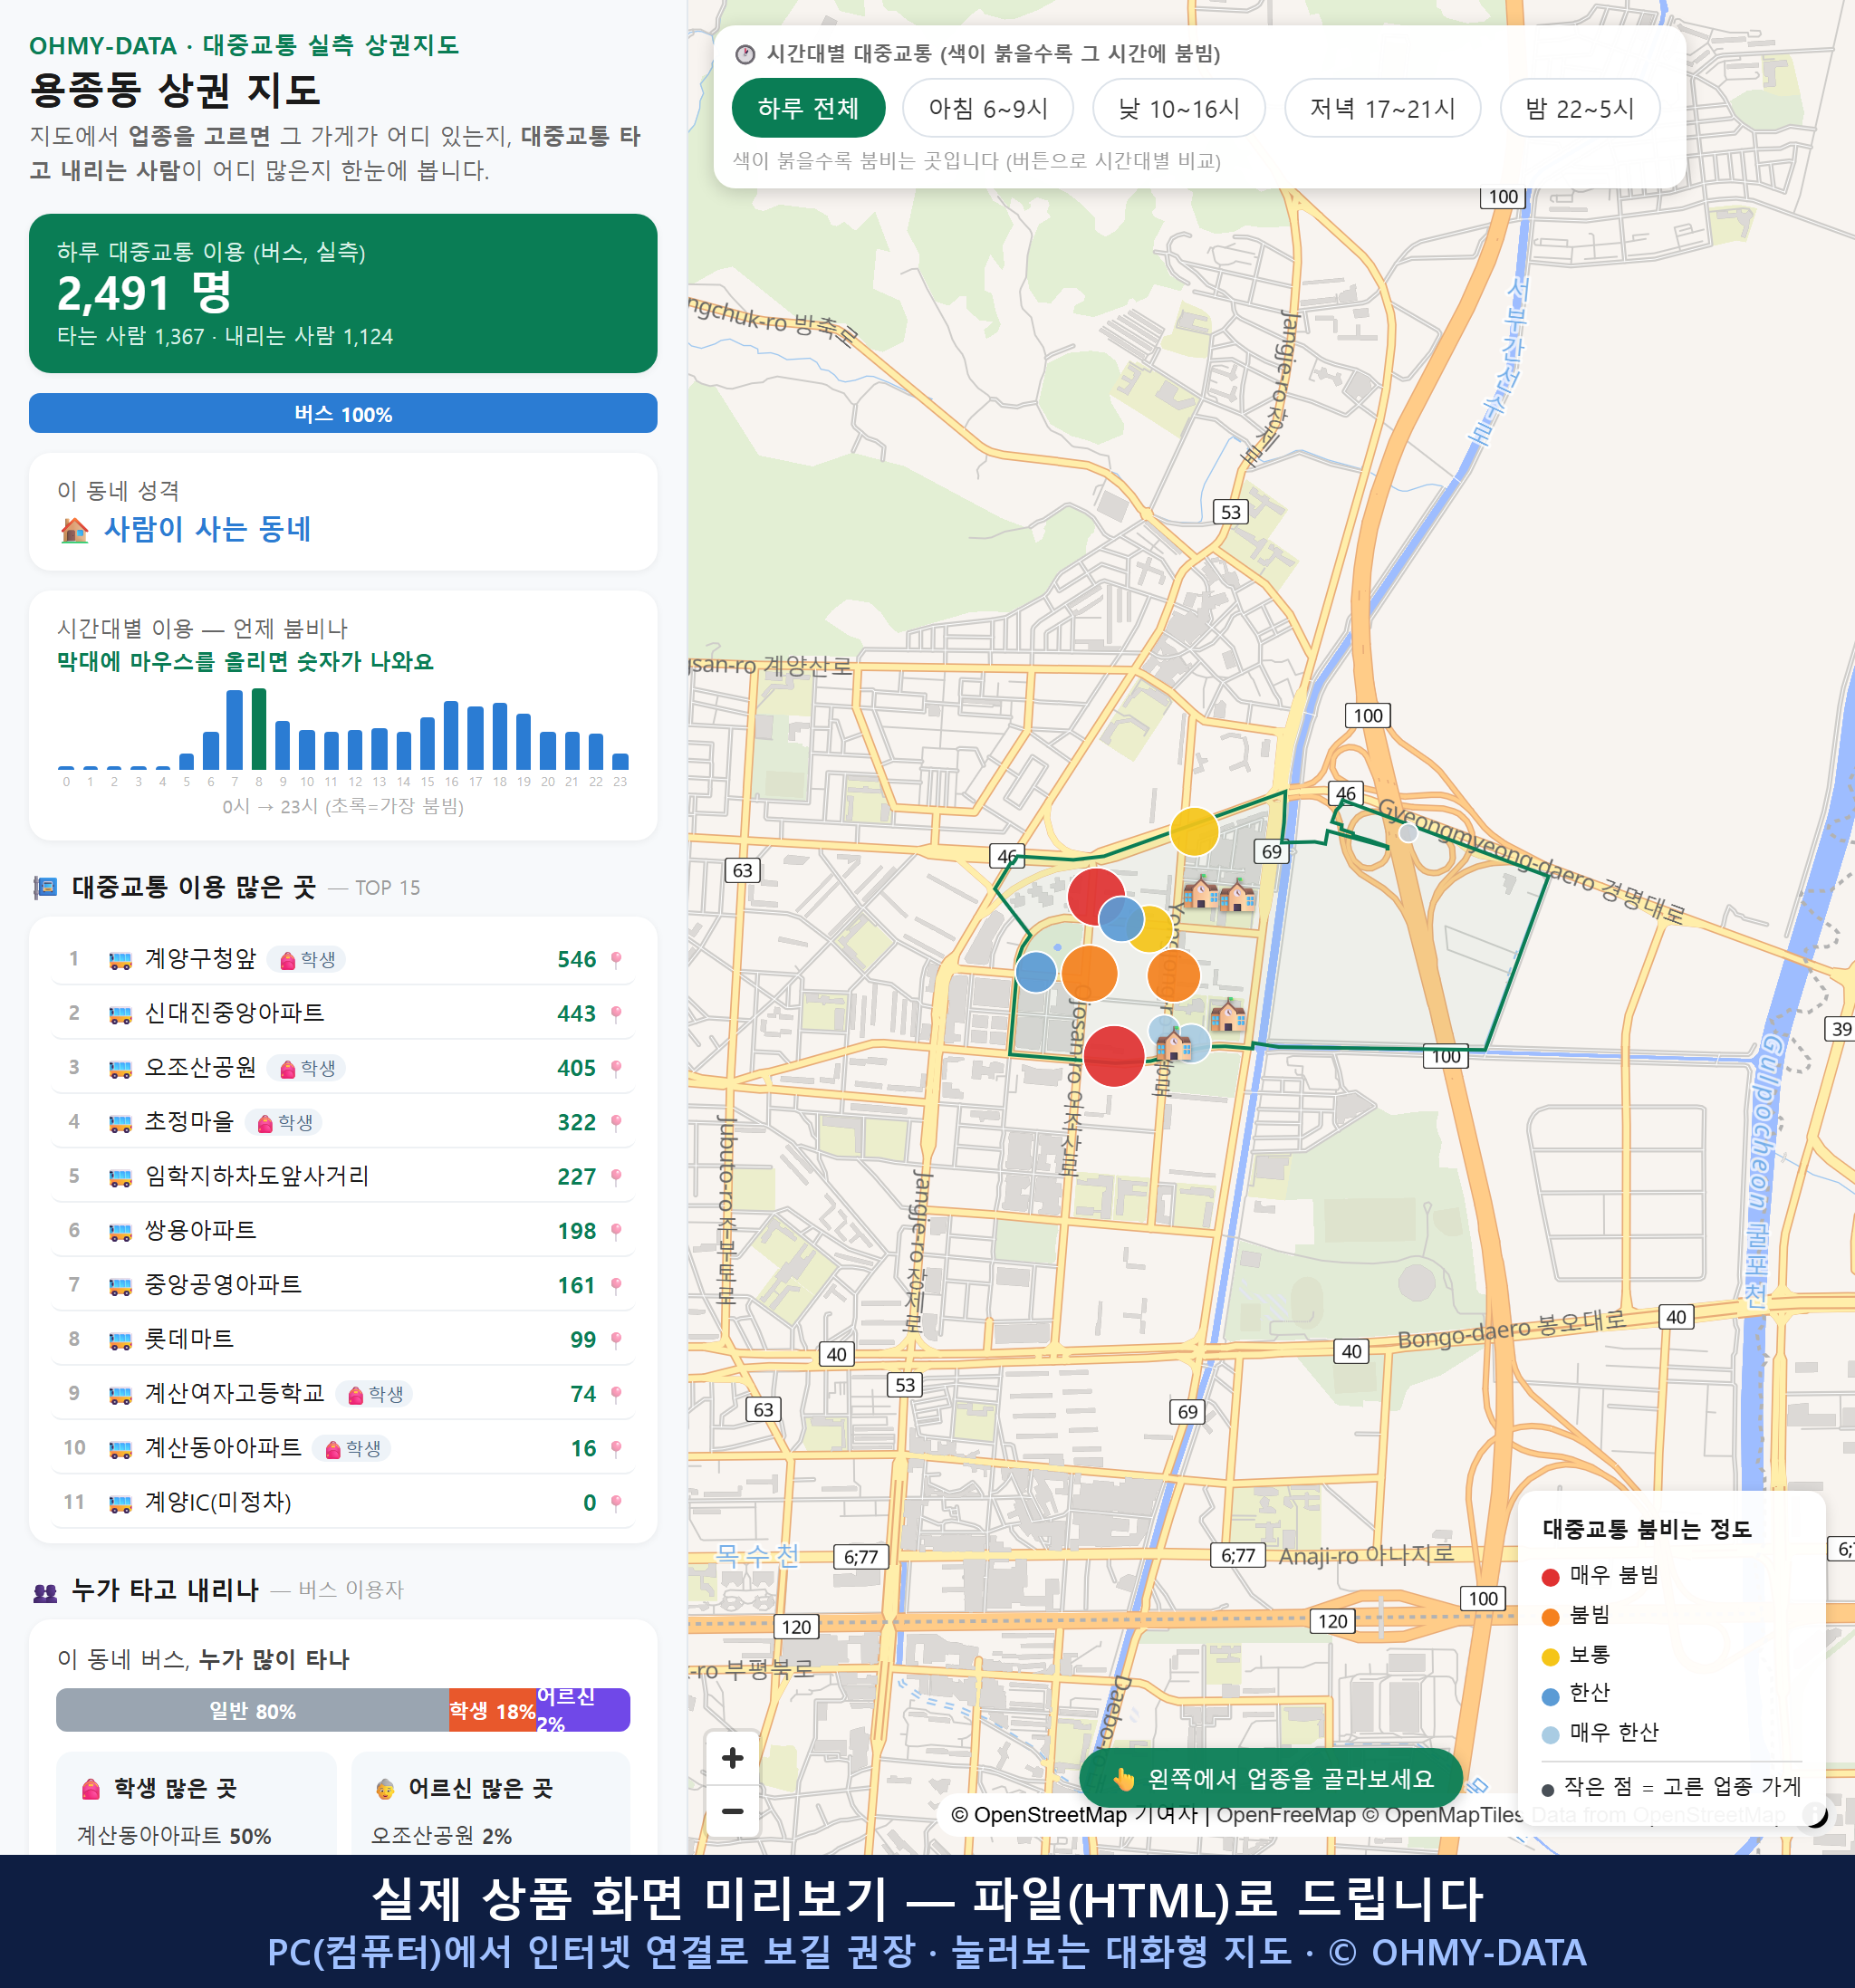Open the 신대진중앙아파트 stop row

click(343, 1014)
